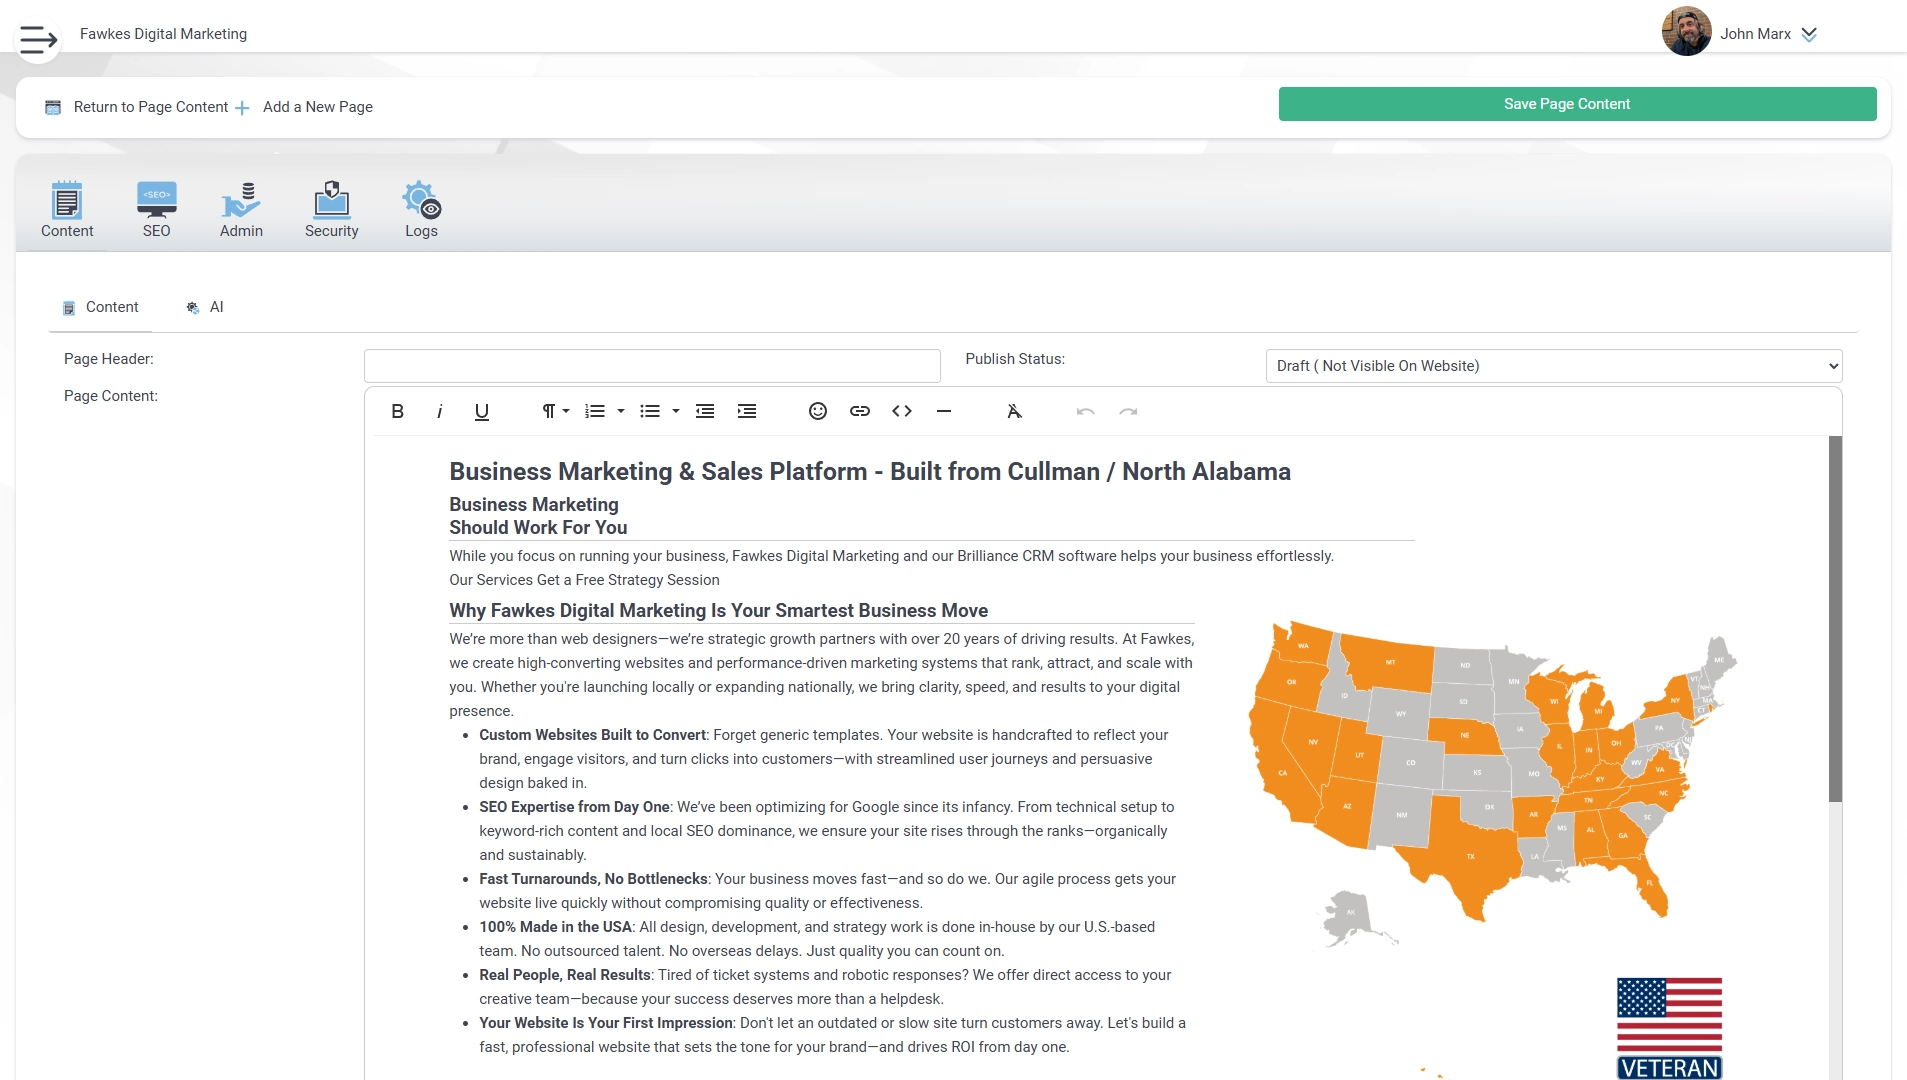Open the SEO settings section
This screenshot has height=1080, width=1907.
(157, 209)
